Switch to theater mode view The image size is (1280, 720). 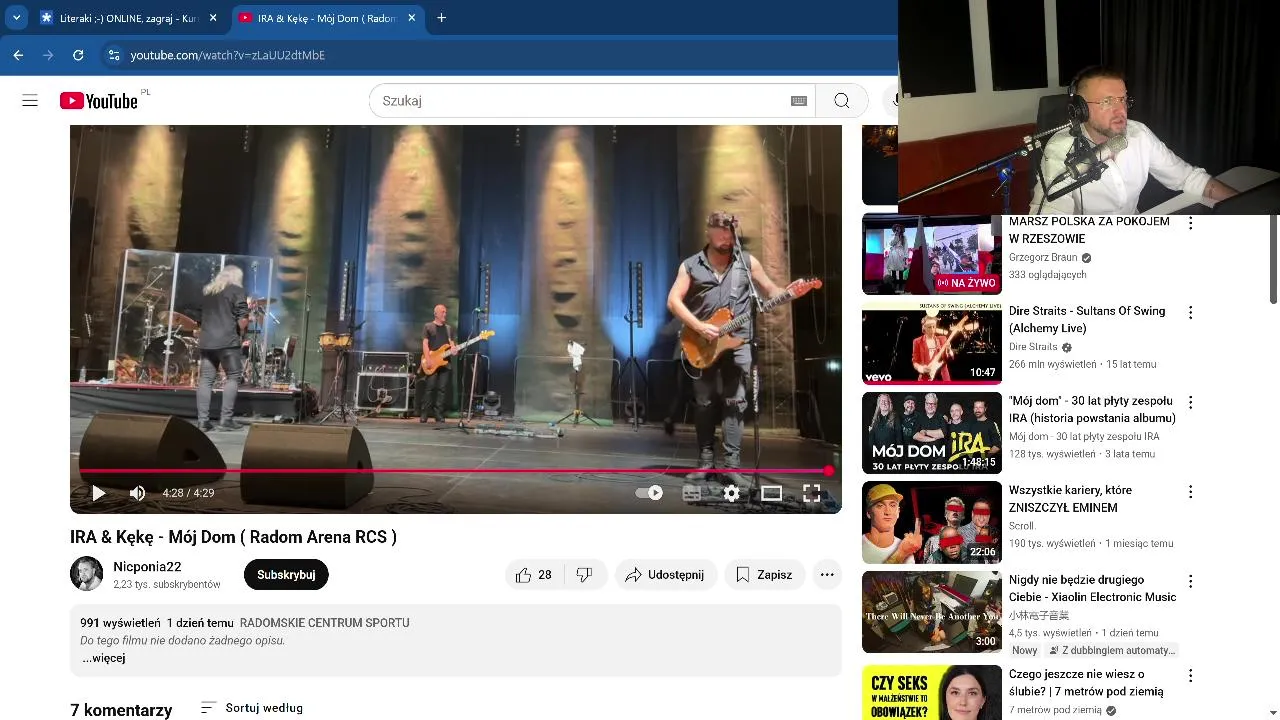click(771, 493)
